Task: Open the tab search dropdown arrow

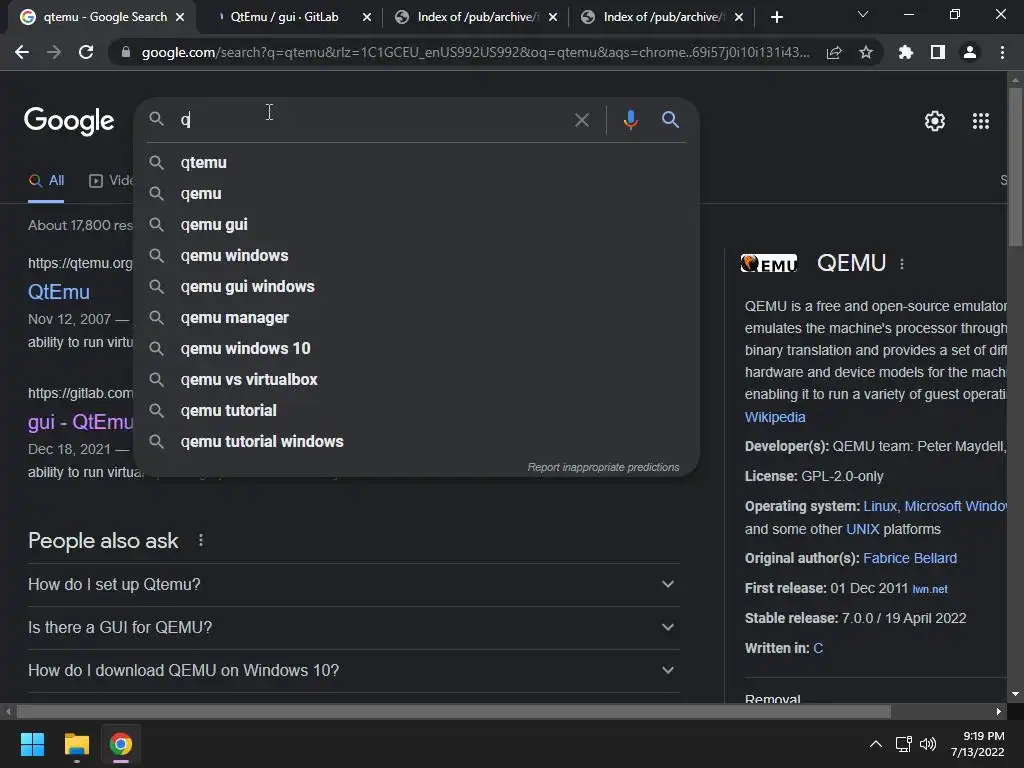Action: point(863,14)
